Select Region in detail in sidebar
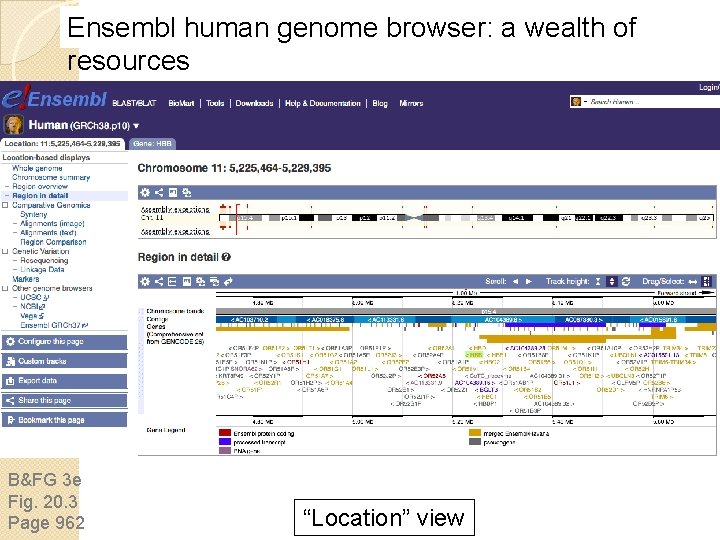Viewport: 720px width, 540px height. [40, 196]
